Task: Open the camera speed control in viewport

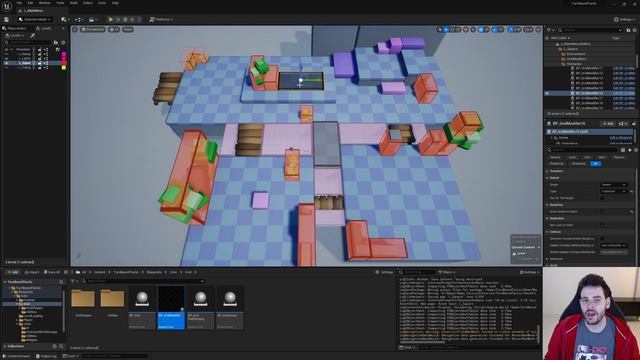Action: point(528,30)
